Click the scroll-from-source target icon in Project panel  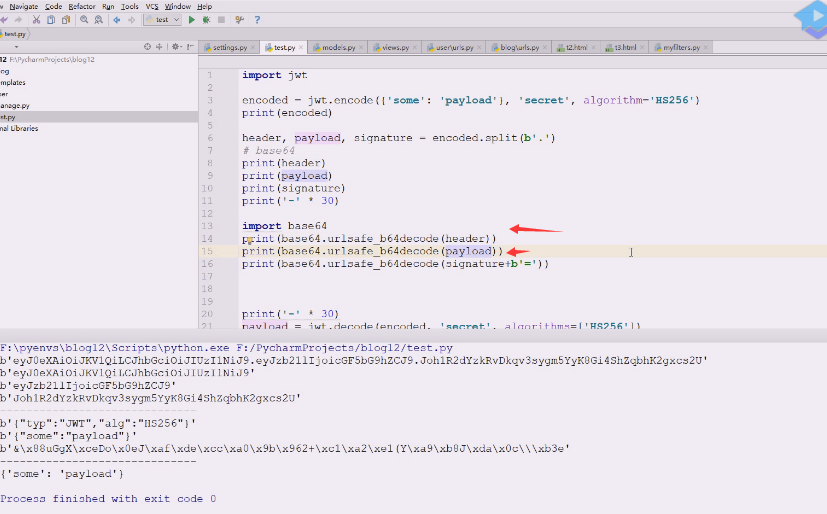click(147, 47)
